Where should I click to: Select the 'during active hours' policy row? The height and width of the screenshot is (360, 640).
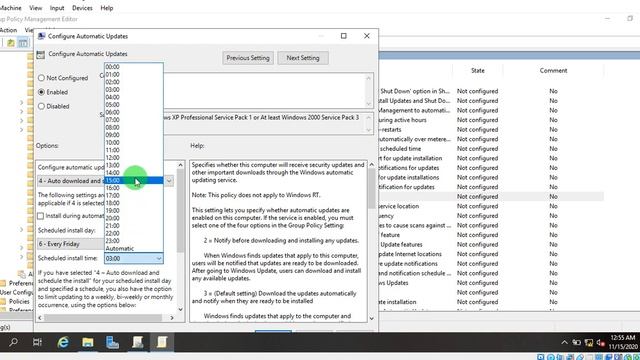[x=491, y=120]
